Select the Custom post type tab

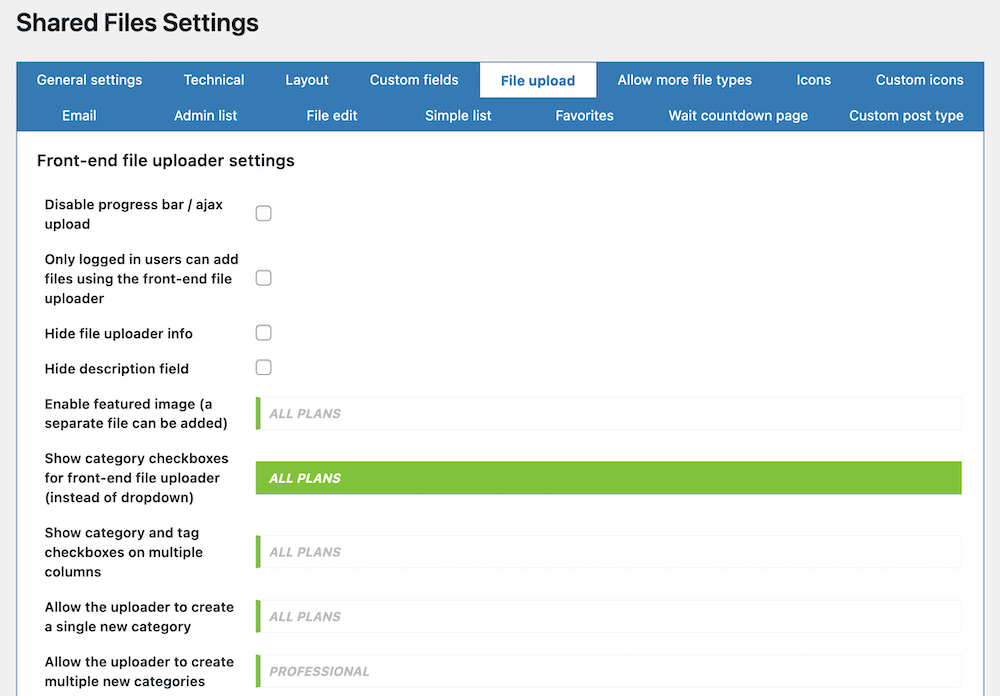[906, 115]
